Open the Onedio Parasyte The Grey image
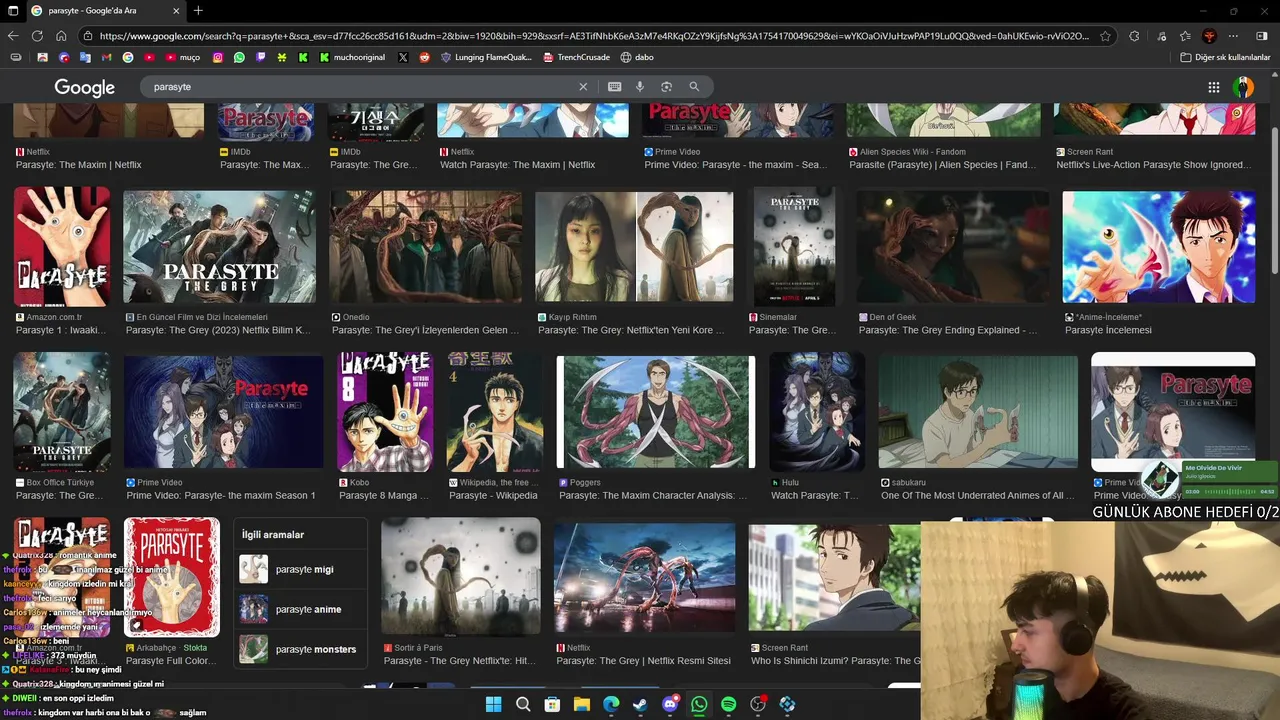This screenshot has height=720, width=1280. (x=426, y=247)
